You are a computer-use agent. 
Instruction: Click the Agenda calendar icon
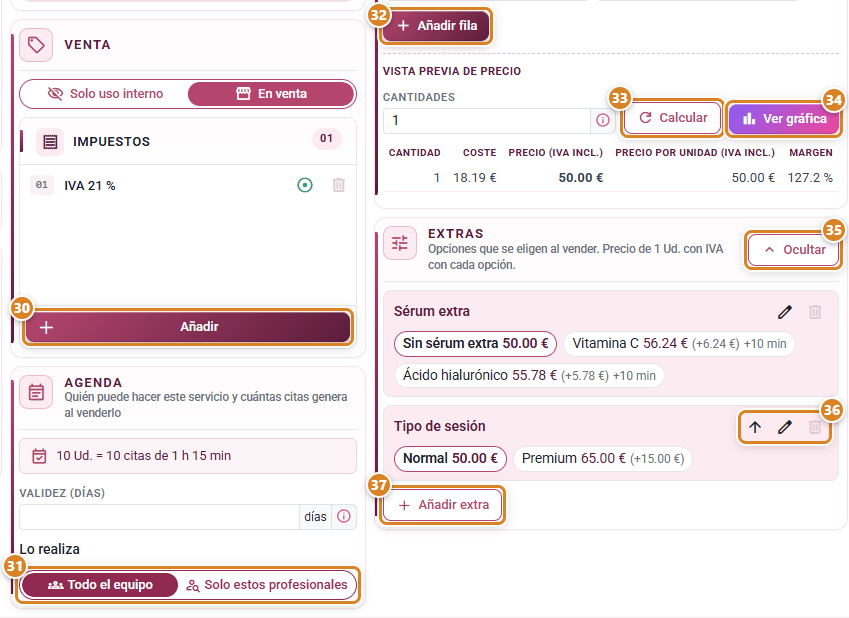36,392
